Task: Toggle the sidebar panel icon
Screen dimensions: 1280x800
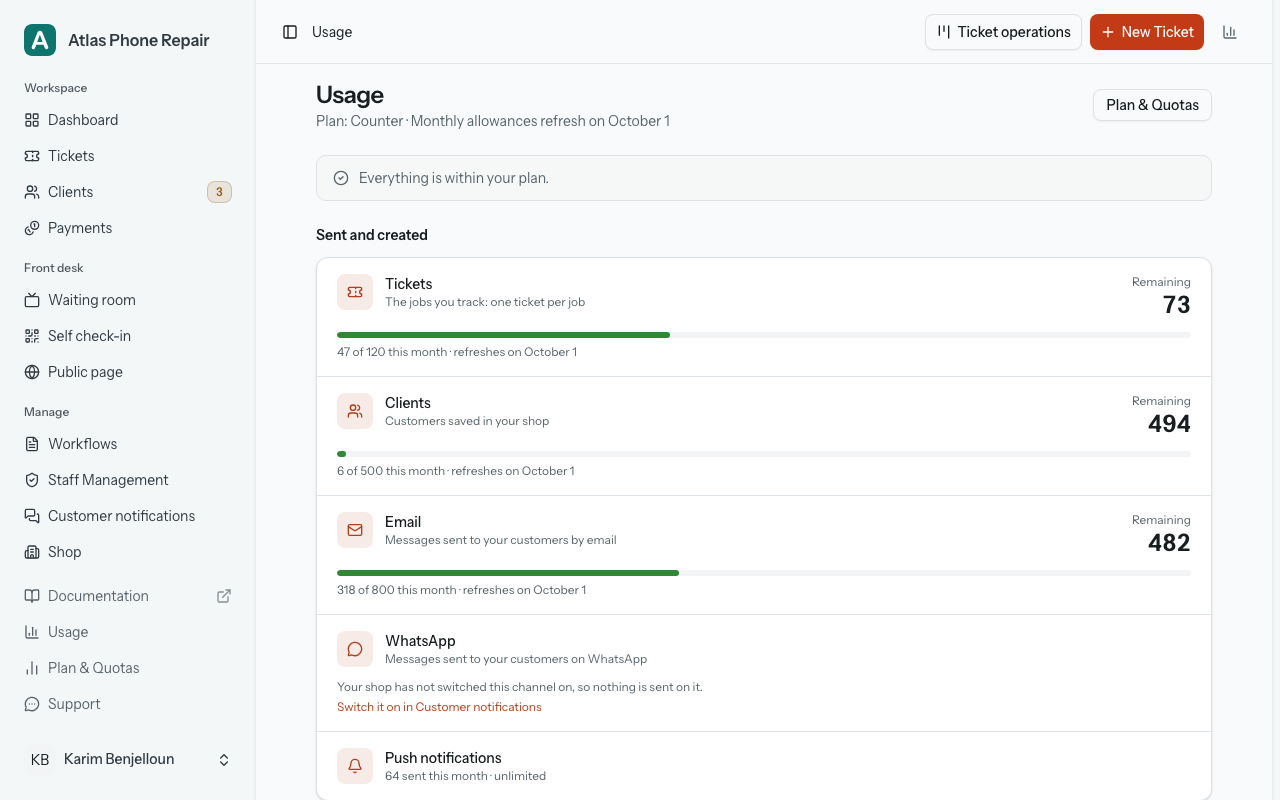Action: coord(290,32)
